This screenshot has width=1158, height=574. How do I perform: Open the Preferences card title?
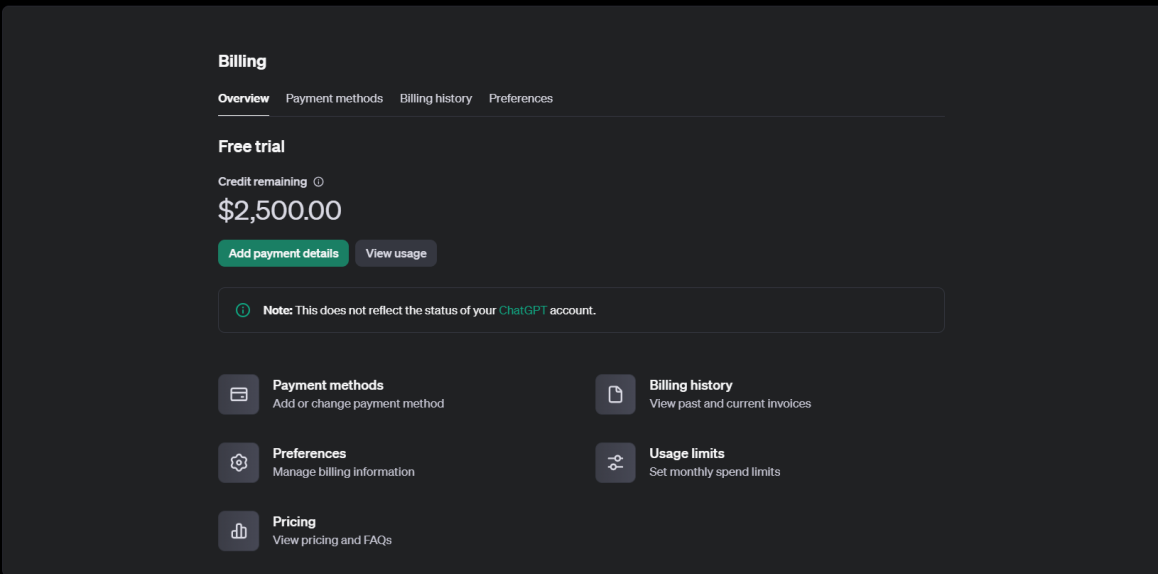(309, 453)
